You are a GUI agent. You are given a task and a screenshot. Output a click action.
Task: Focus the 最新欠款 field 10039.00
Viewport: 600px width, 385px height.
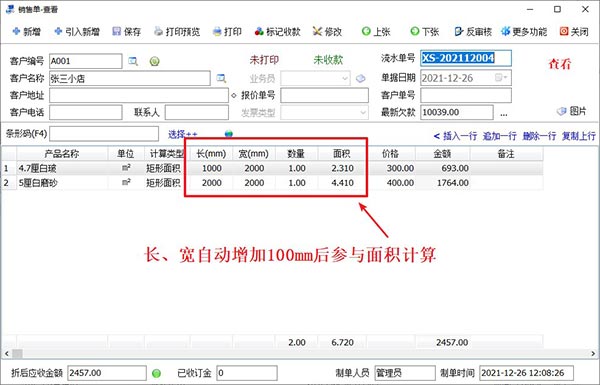coord(457,113)
